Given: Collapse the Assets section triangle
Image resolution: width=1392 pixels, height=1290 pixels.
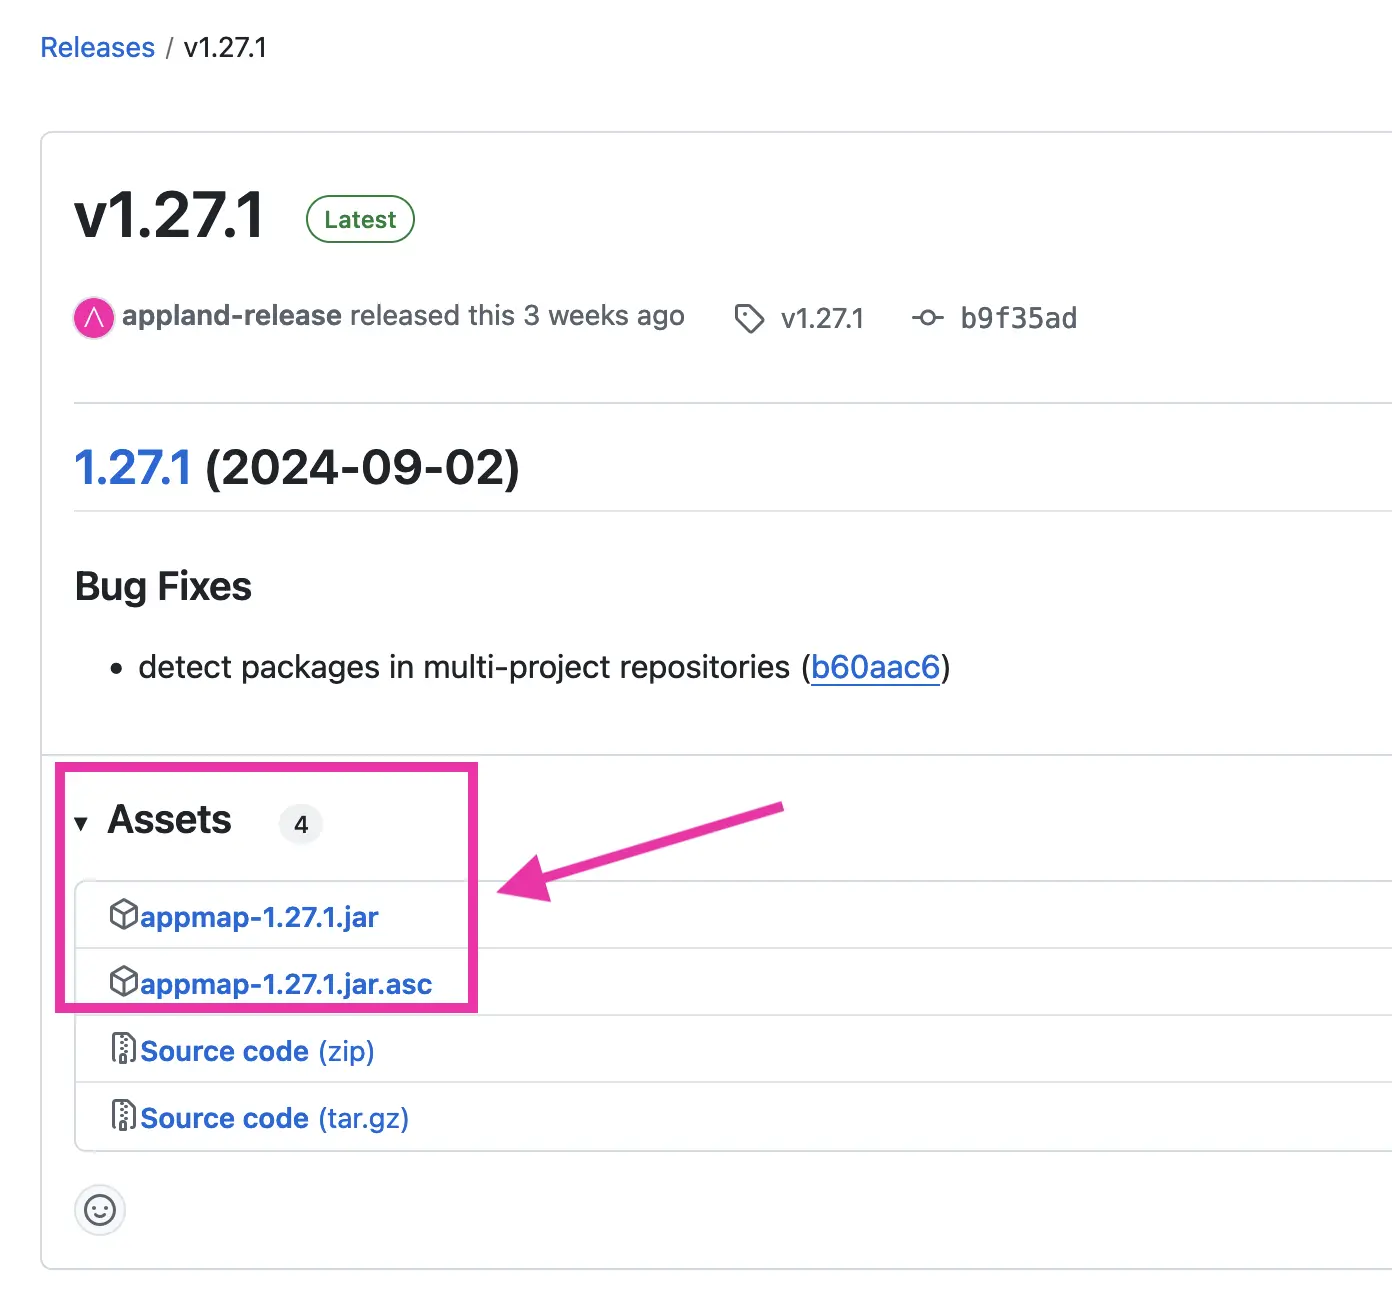Looking at the screenshot, I should tap(81, 824).
